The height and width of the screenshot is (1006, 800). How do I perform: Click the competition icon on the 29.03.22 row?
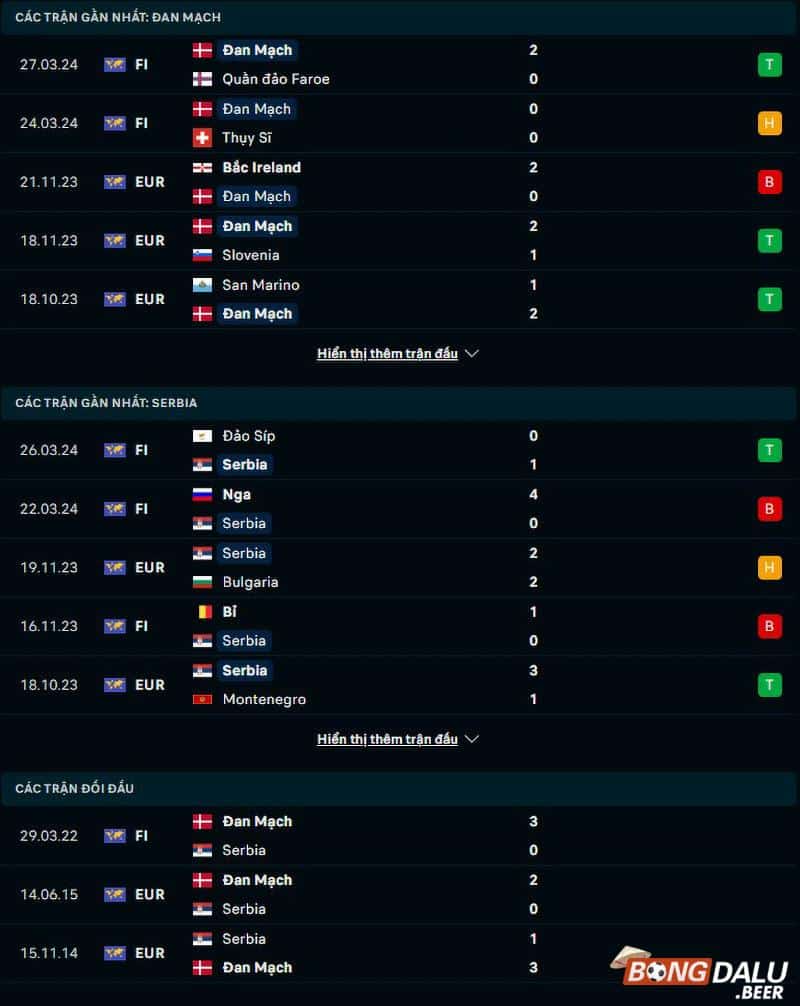[114, 836]
